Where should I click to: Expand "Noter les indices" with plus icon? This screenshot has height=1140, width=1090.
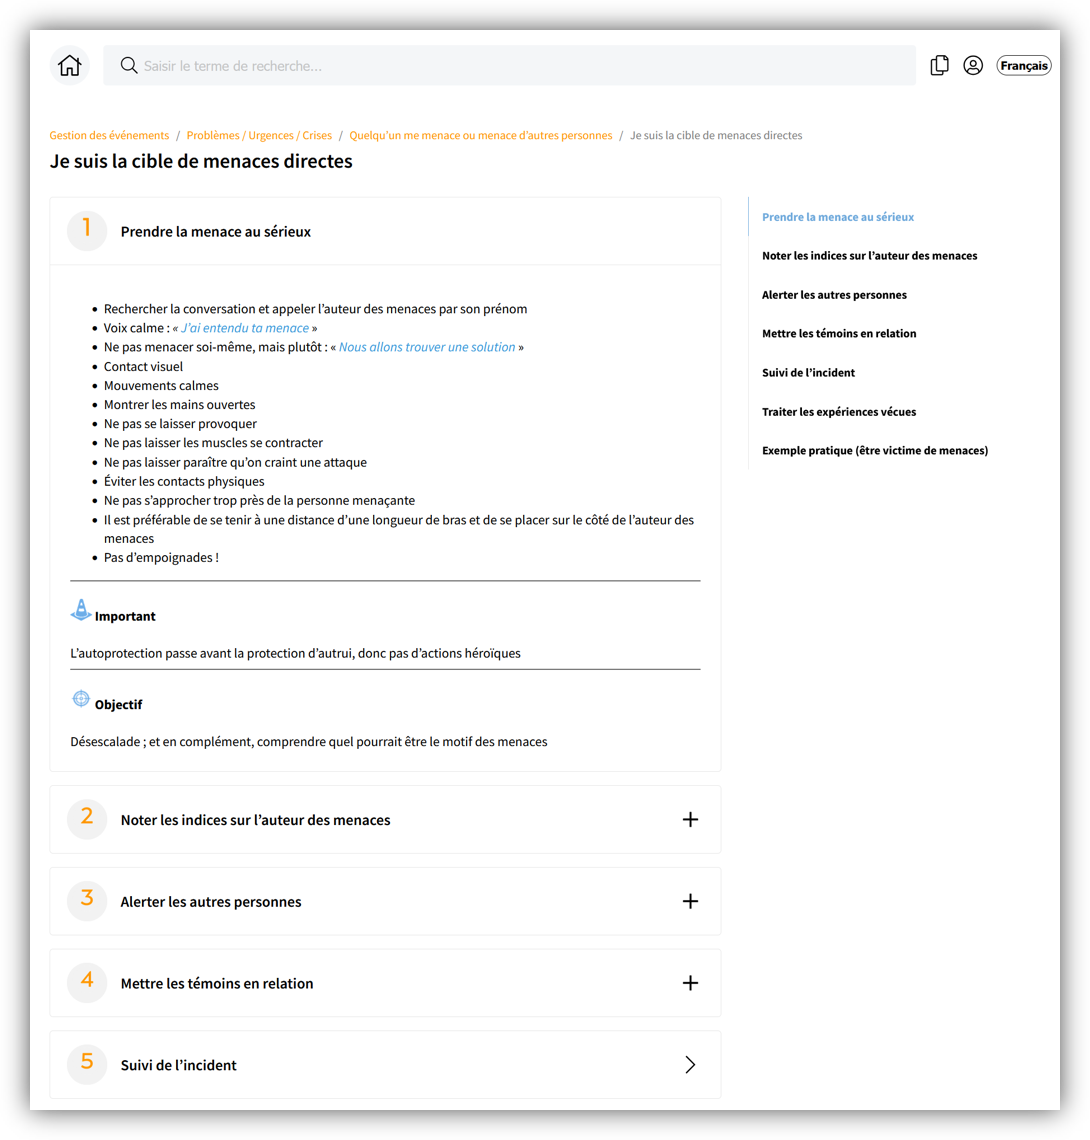coord(690,820)
